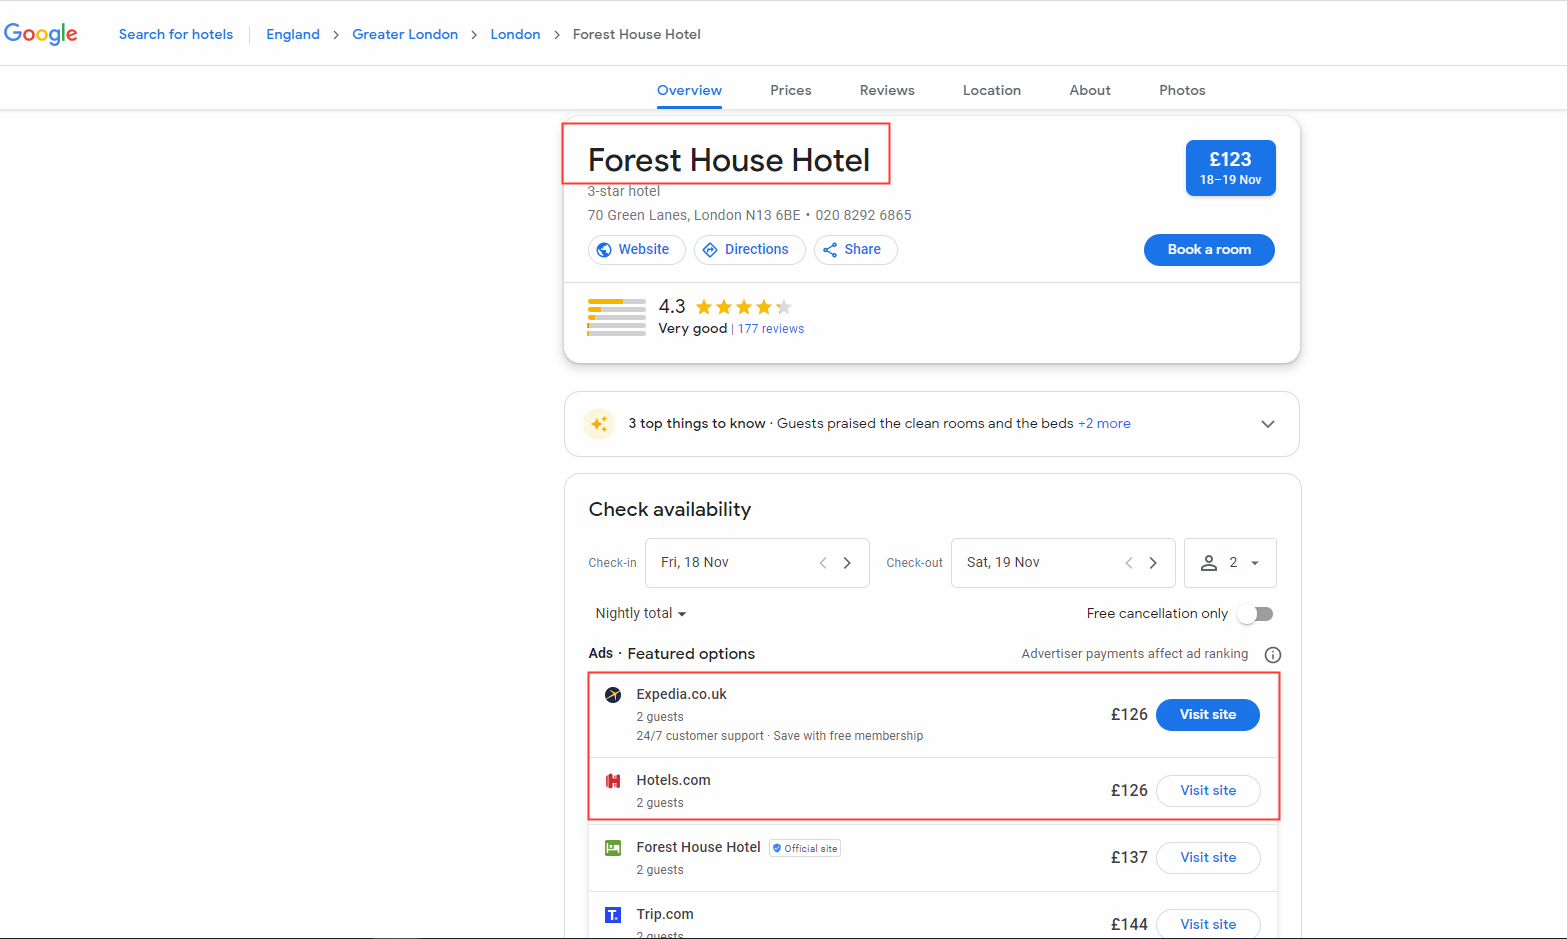Click the sparkle icon beside top things

tap(599, 424)
